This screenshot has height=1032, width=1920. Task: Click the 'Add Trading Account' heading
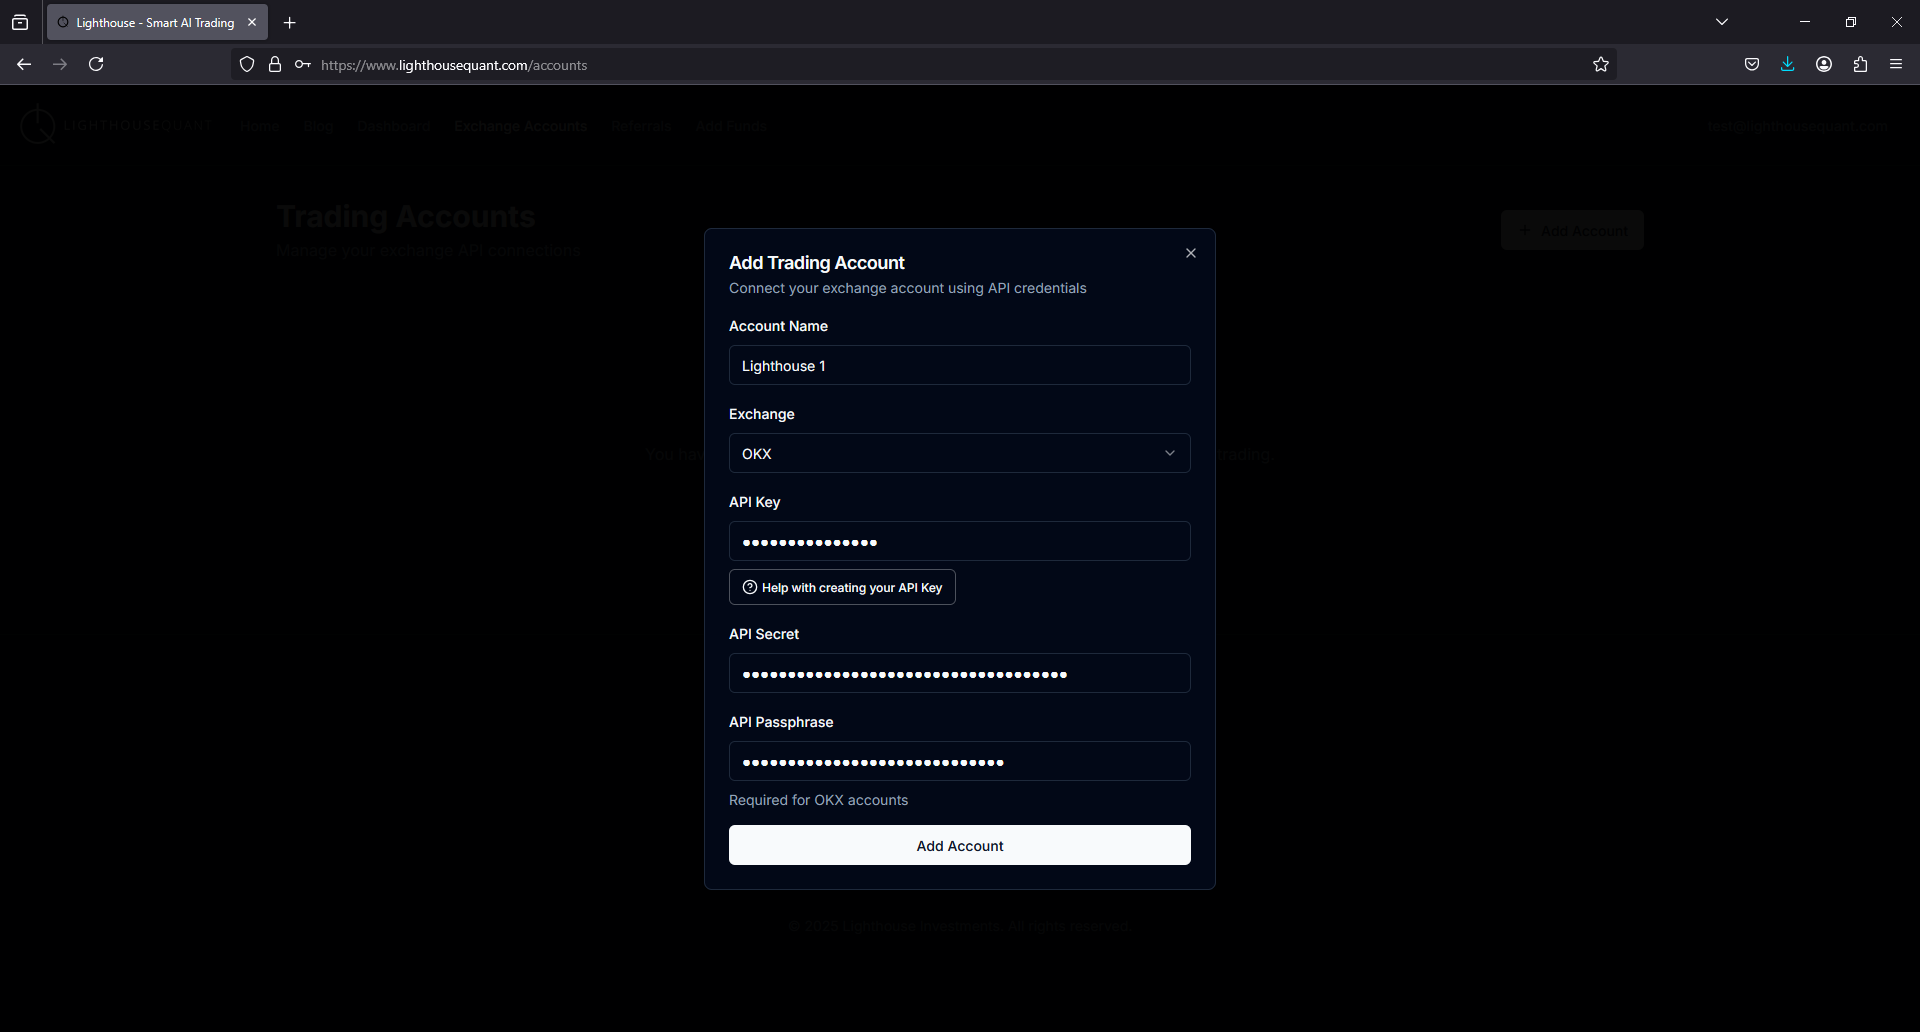(x=816, y=263)
